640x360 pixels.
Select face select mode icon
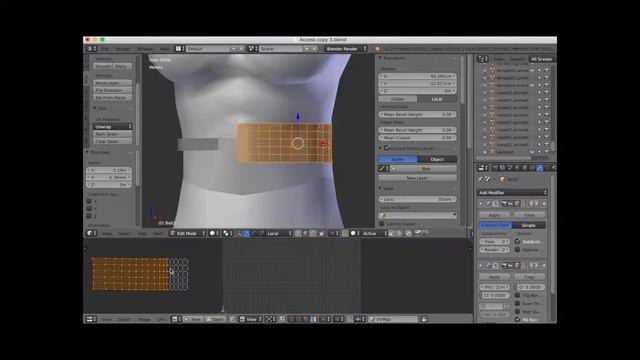point(313,233)
